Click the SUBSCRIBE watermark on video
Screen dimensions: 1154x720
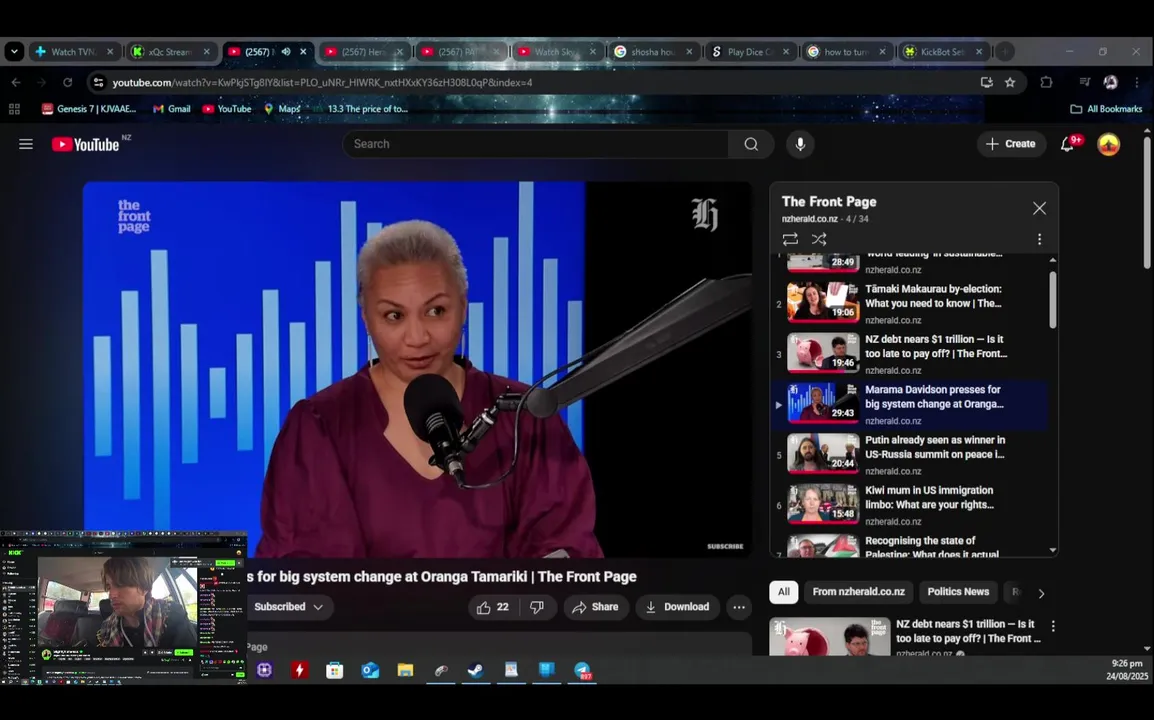(x=725, y=546)
